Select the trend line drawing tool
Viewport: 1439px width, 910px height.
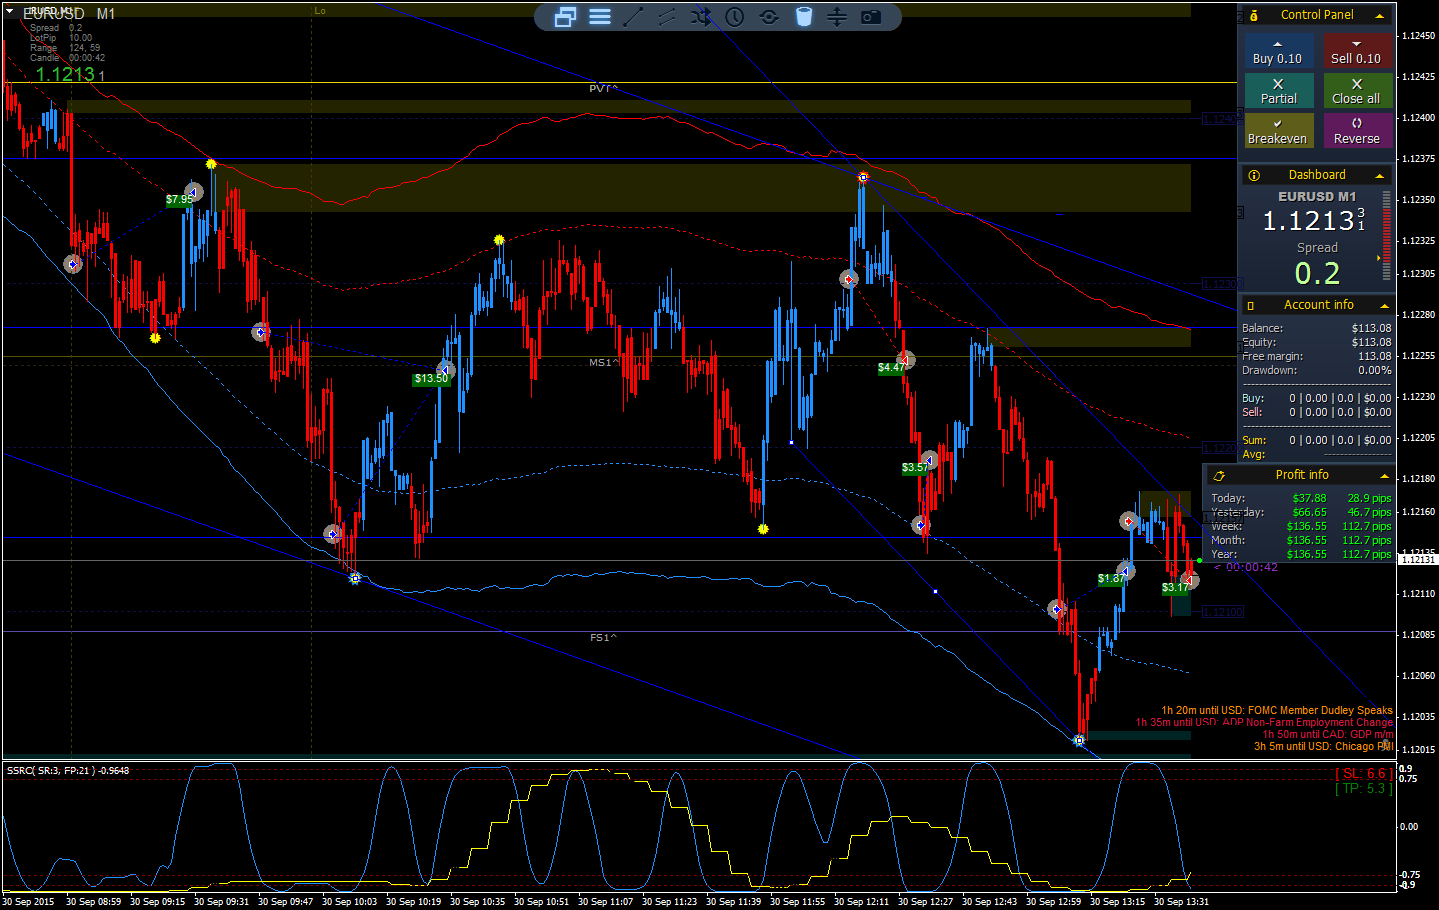pyautogui.click(x=633, y=17)
